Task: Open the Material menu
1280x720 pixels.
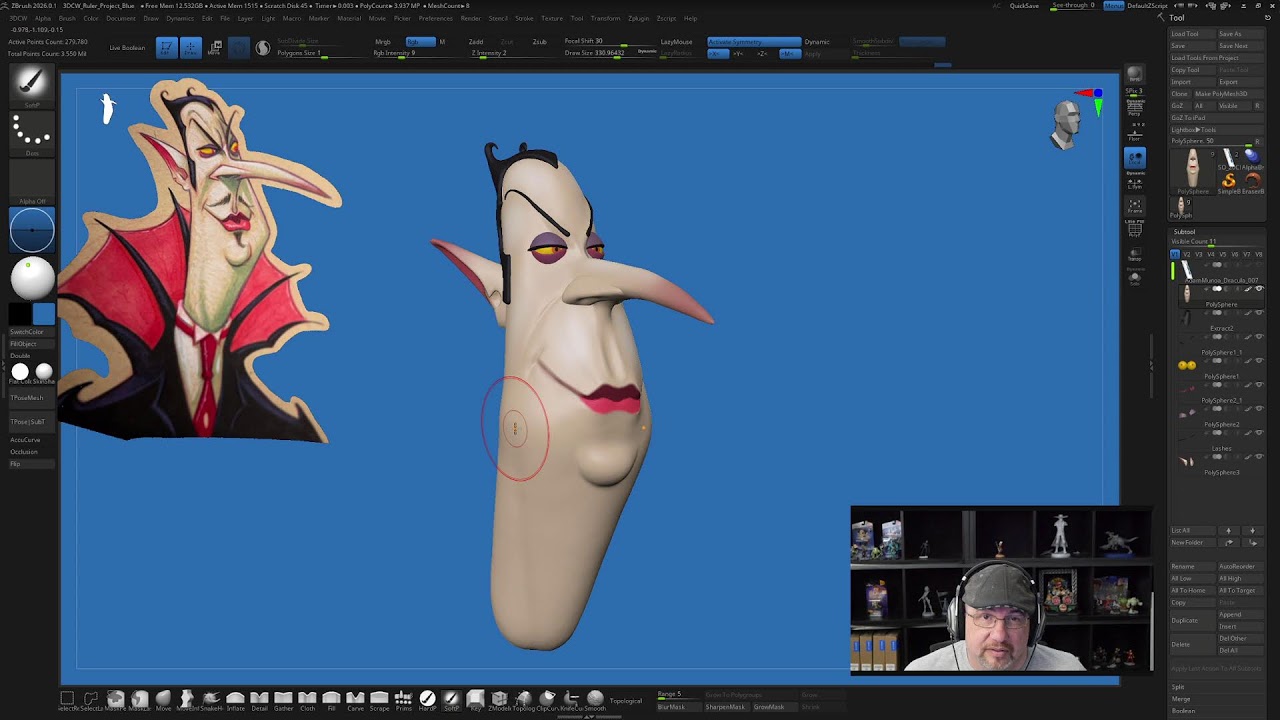Action: pos(349,18)
